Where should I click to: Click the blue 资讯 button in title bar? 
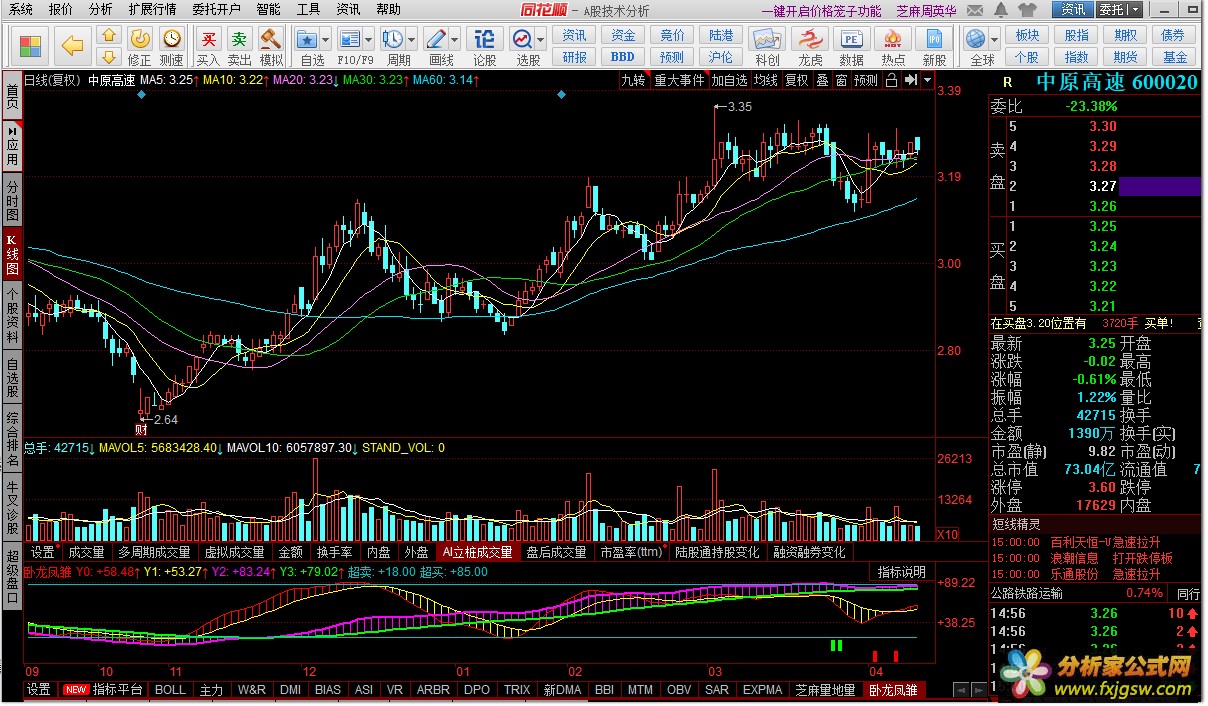1073,9
